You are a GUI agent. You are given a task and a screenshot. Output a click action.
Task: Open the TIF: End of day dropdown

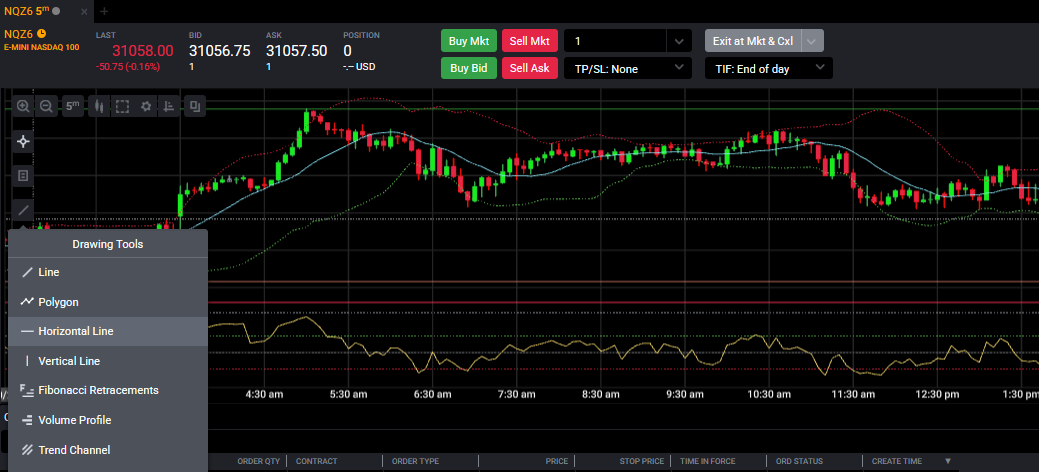tap(769, 68)
